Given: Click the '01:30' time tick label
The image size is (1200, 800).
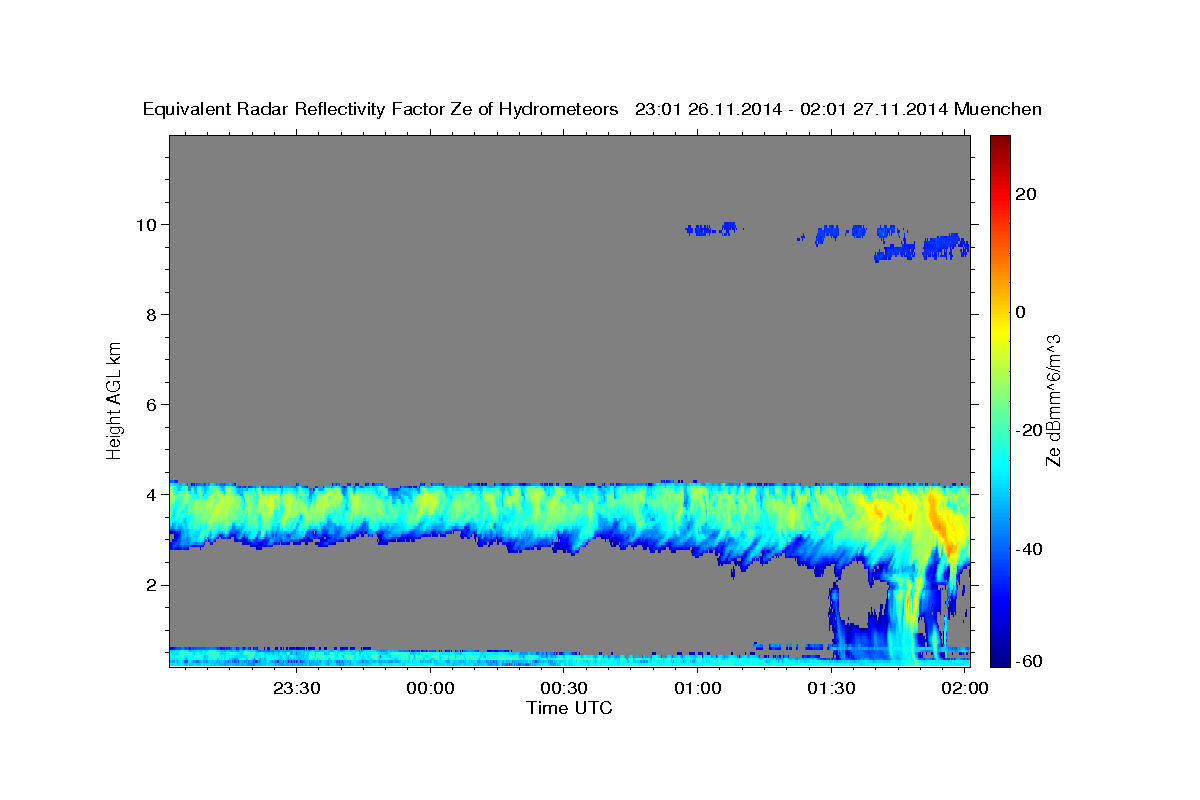Looking at the screenshot, I should coord(831,688).
